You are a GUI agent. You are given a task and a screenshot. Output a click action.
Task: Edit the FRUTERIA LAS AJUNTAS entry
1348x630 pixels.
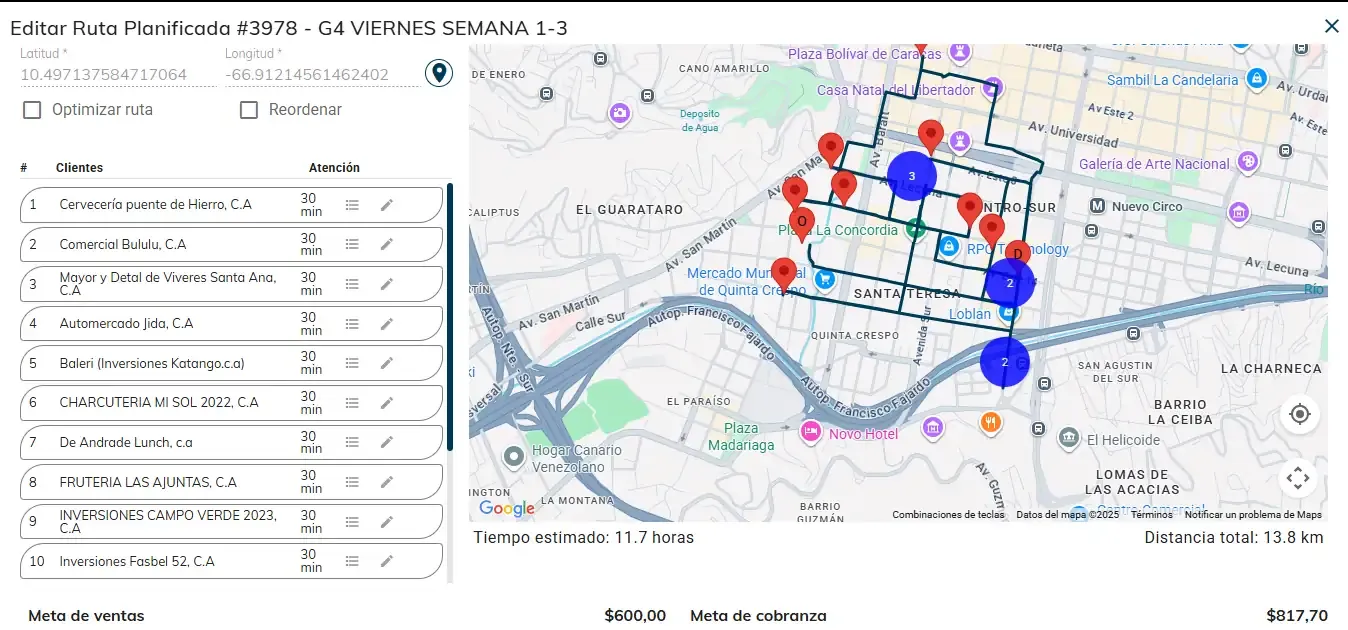click(x=387, y=482)
